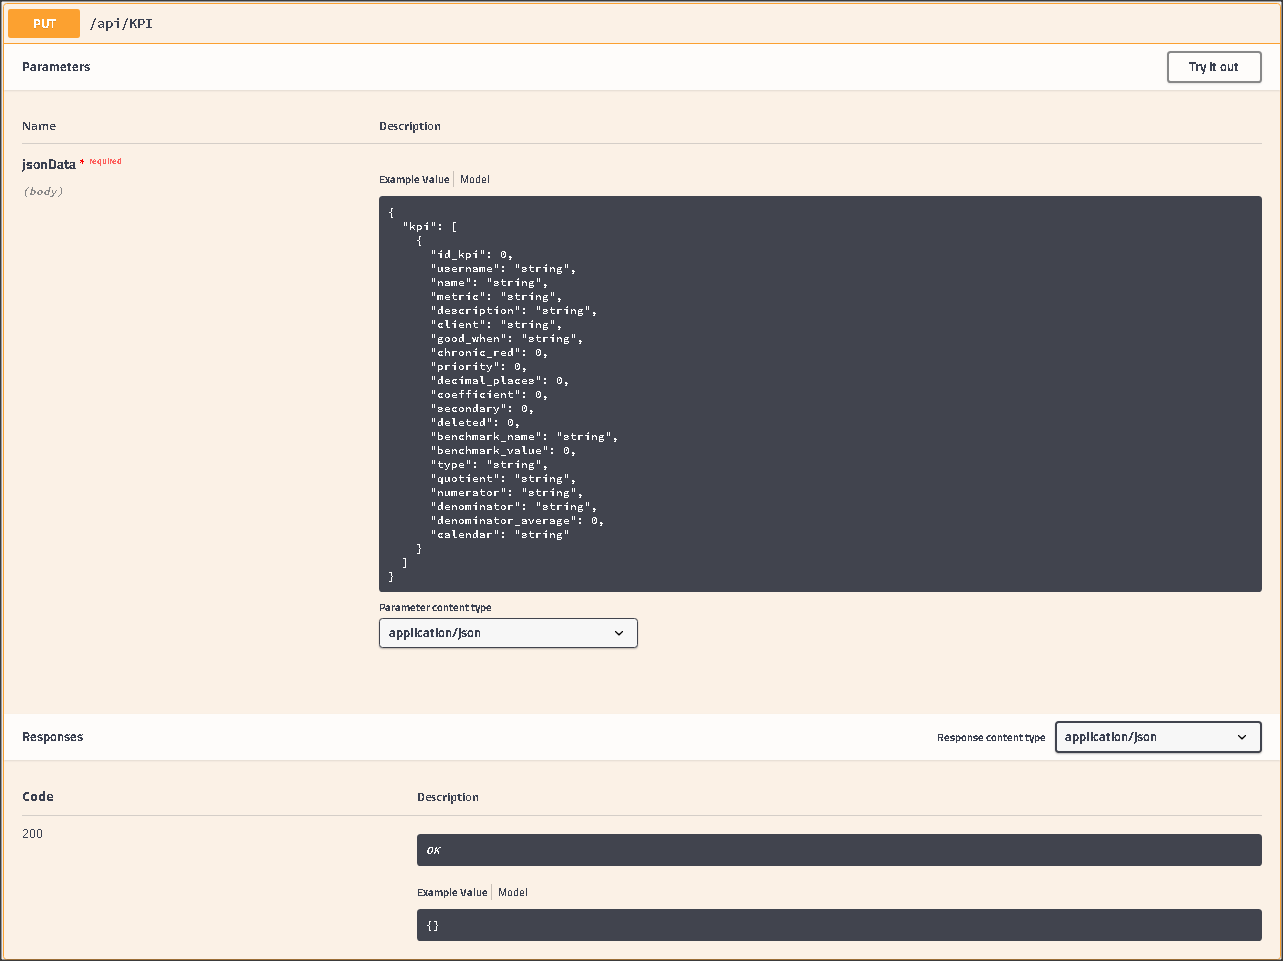Click the "benchmark_value": 0 line

pos(503,450)
